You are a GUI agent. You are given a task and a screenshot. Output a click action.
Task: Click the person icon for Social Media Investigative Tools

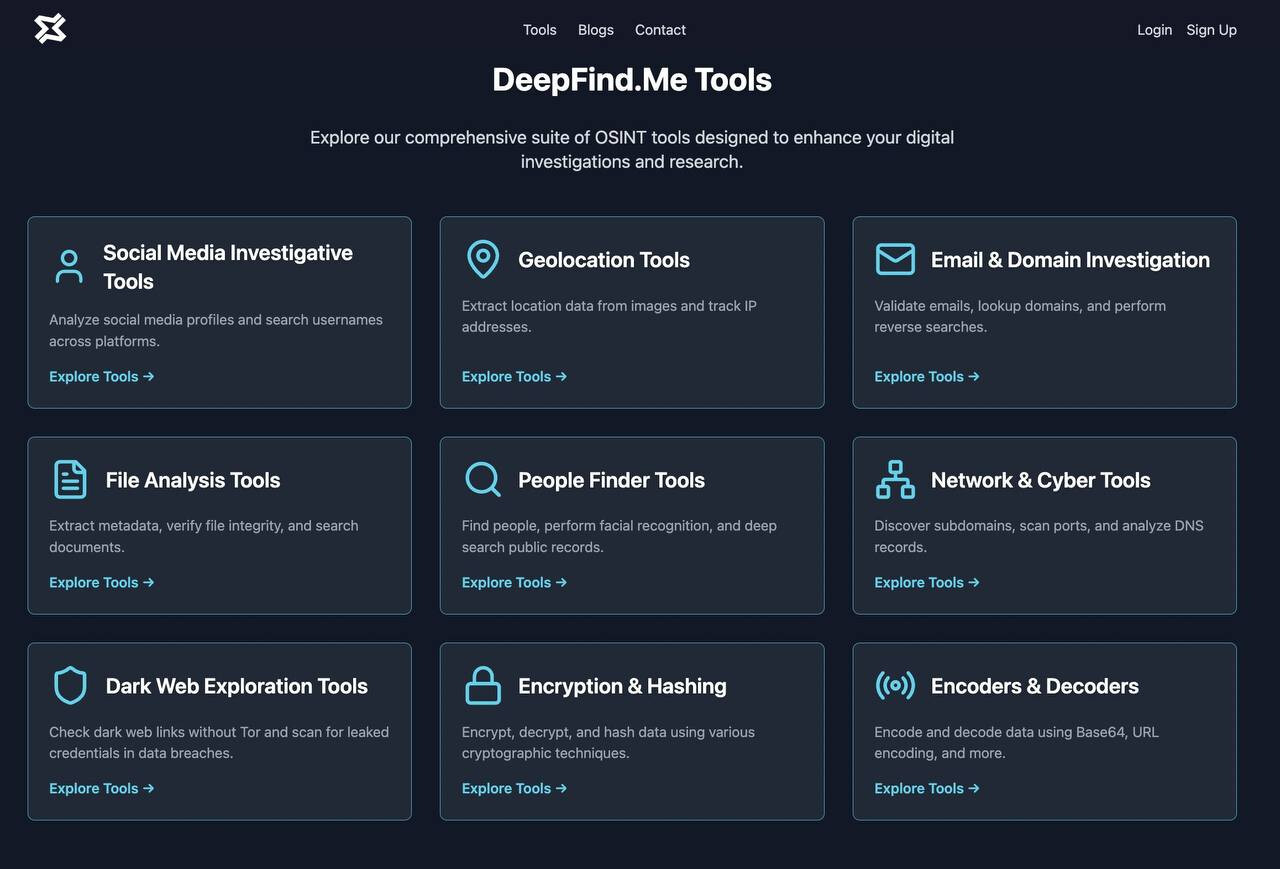[69, 267]
